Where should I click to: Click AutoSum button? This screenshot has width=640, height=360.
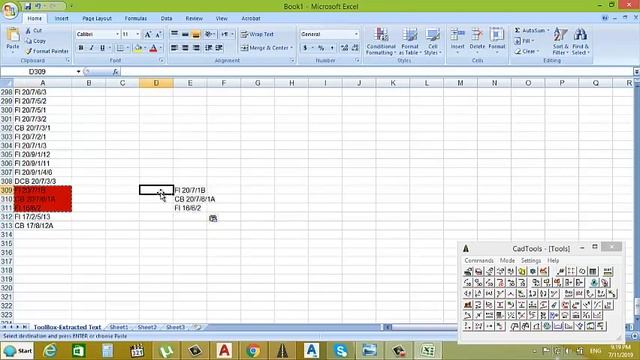pos(531,31)
